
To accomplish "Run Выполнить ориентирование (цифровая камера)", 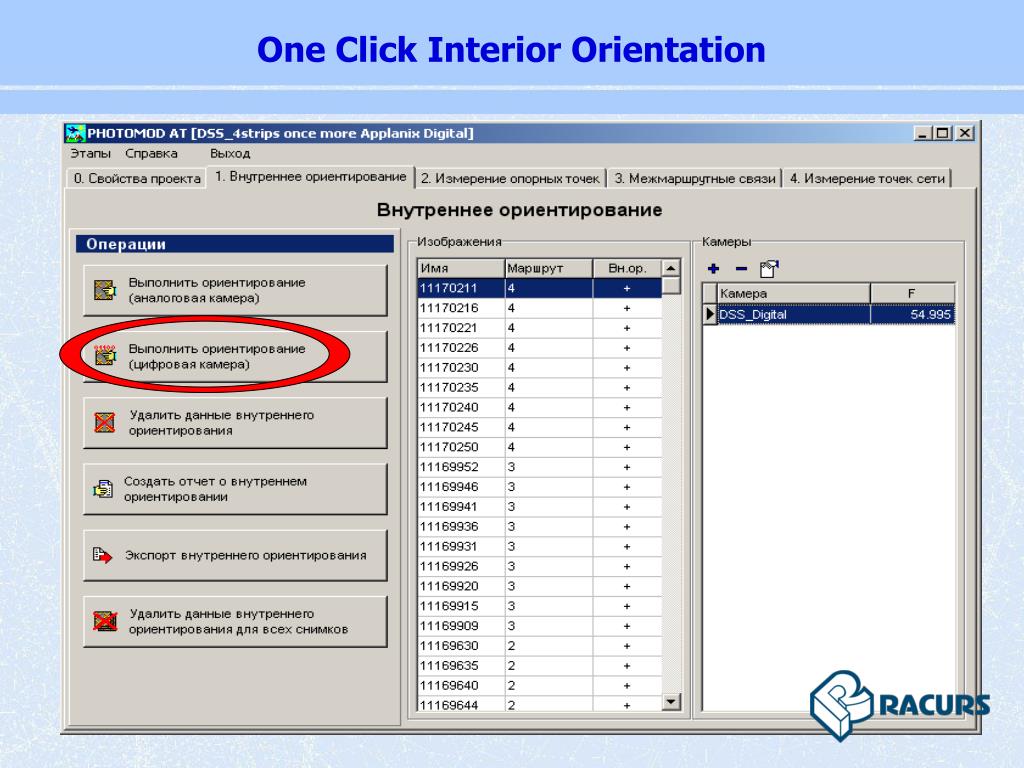I will pyautogui.click(x=235, y=357).
